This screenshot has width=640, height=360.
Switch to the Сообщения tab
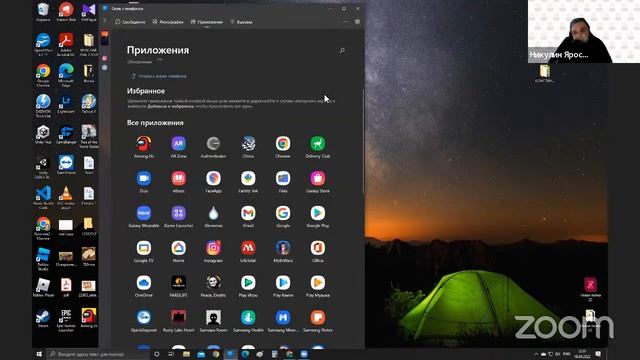pos(130,22)
